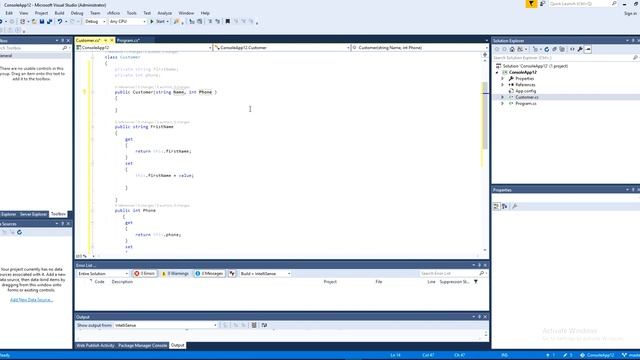The height and width of the screenshot is (360, 640).
Task: Click the Comment Out Lines toolbar icon
Action: pos(210,21)
